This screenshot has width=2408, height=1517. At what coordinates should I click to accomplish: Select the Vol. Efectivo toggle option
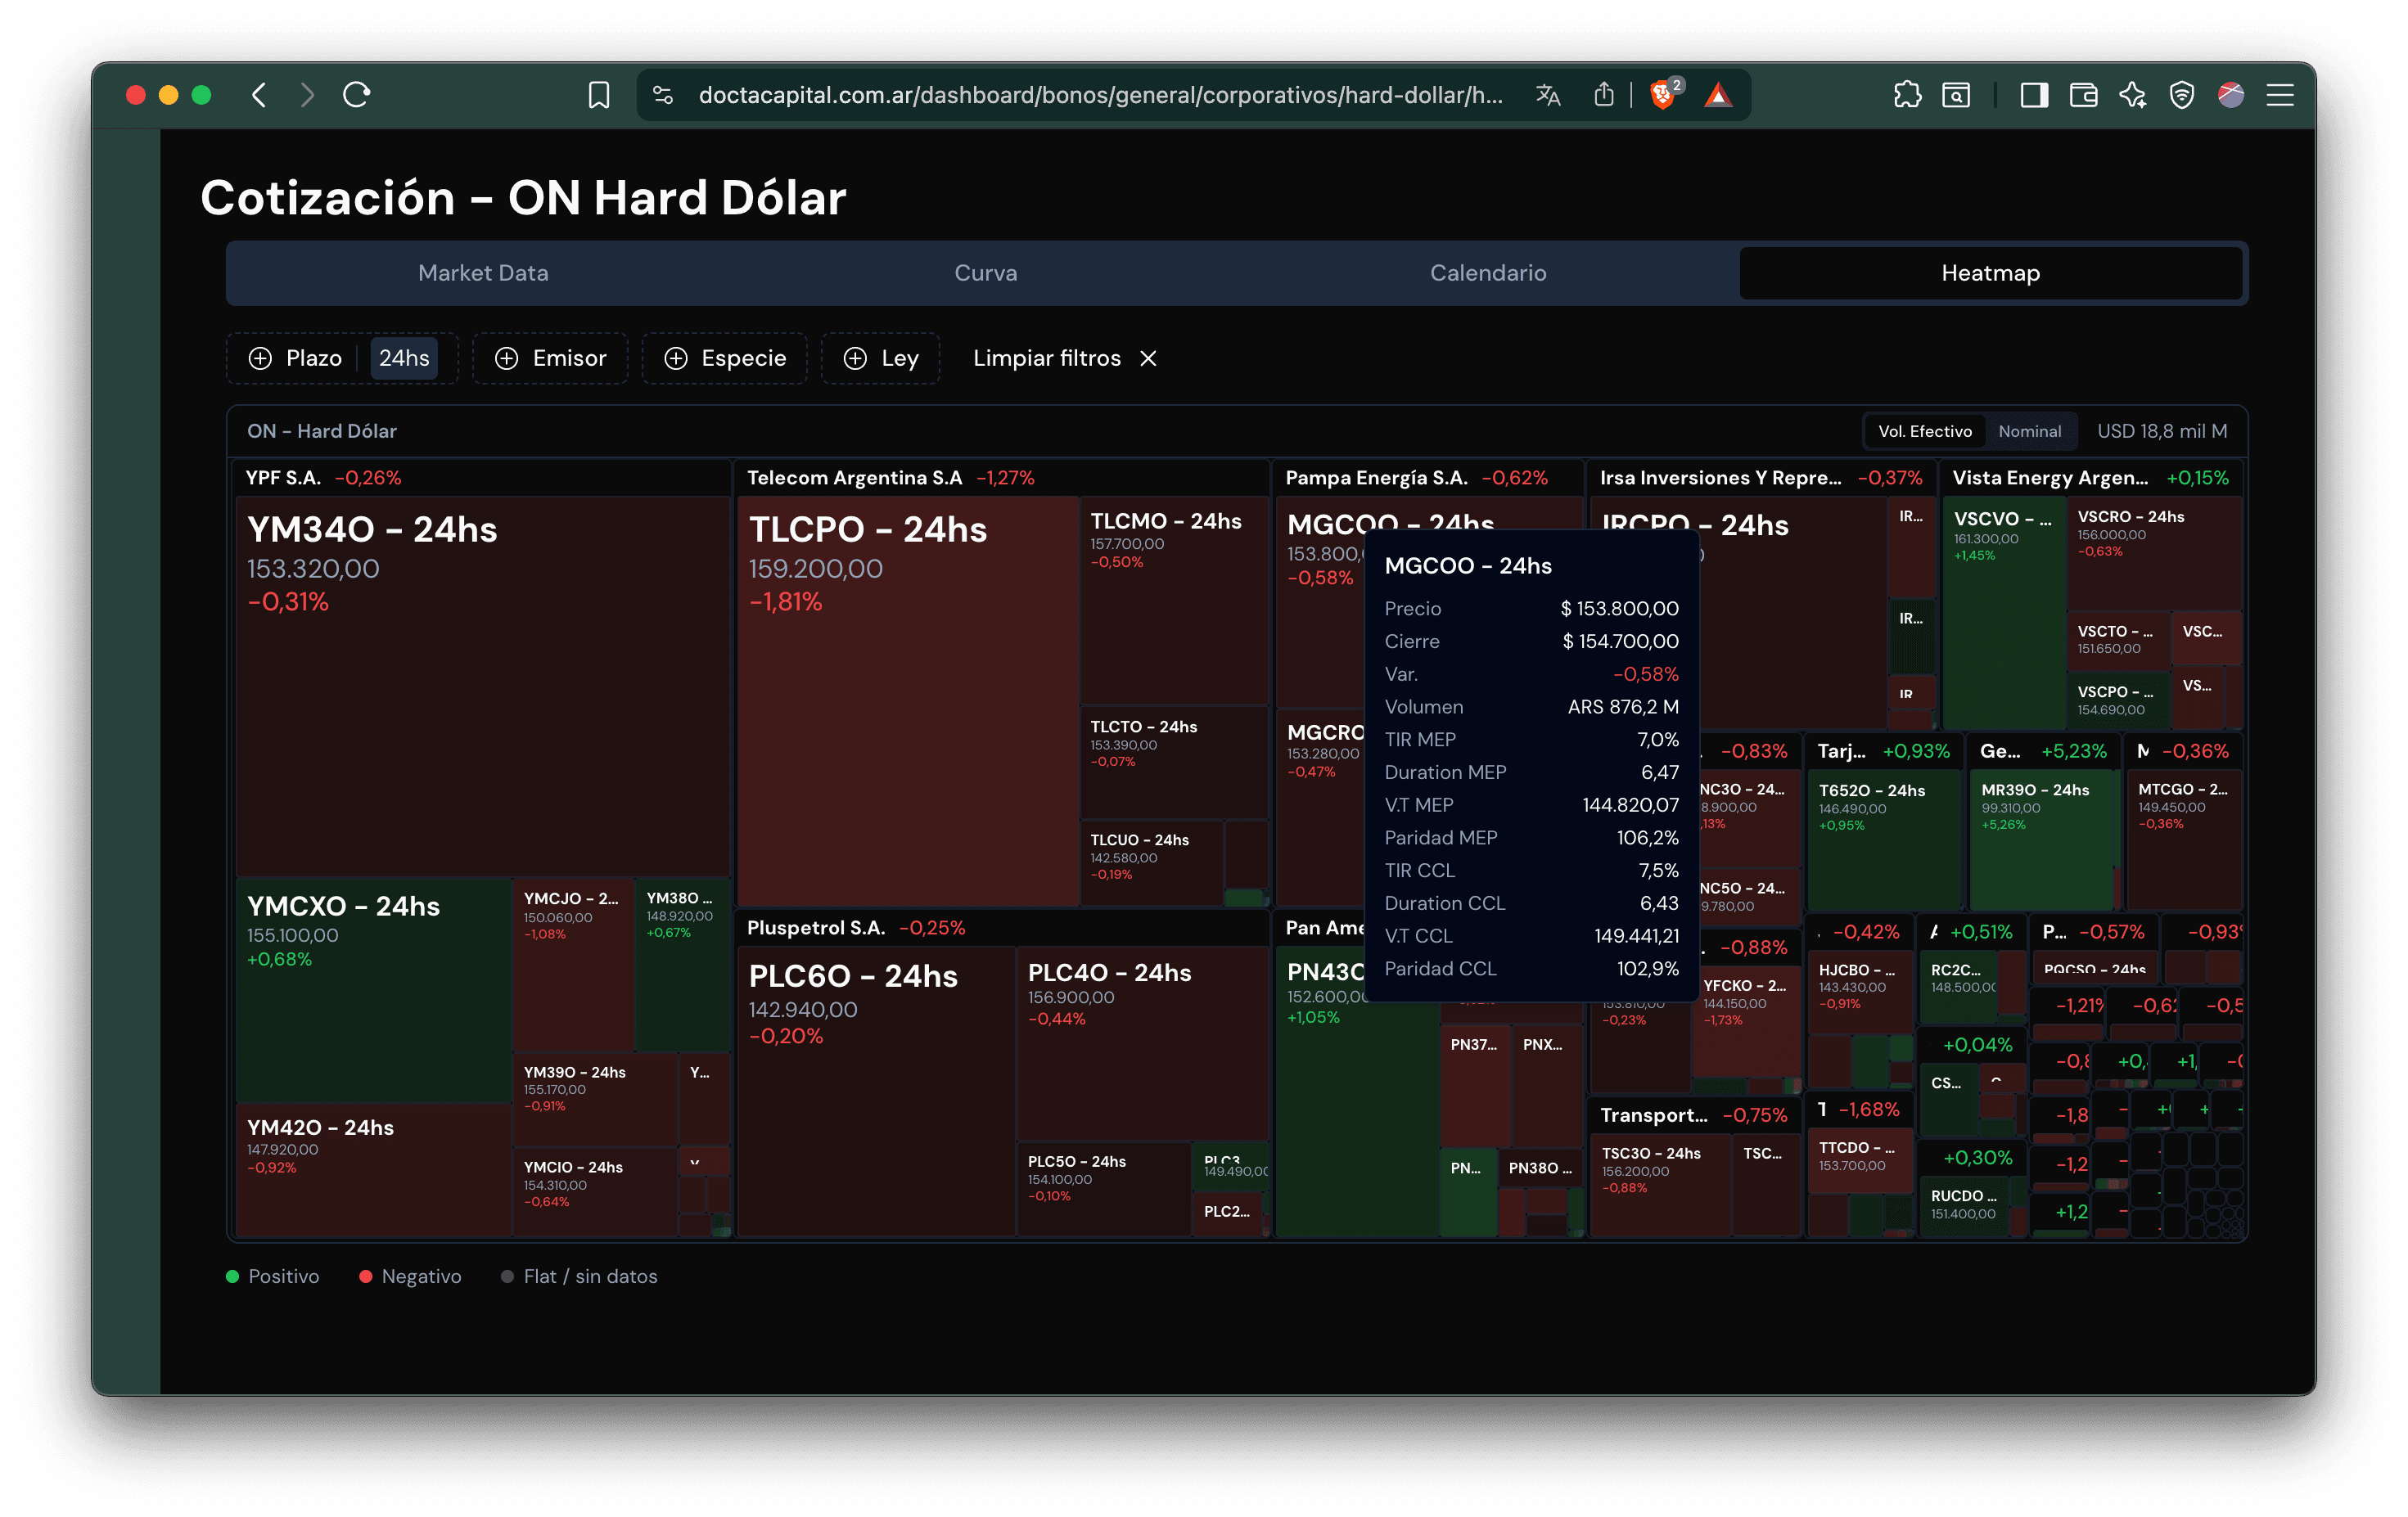point(1925,431)
